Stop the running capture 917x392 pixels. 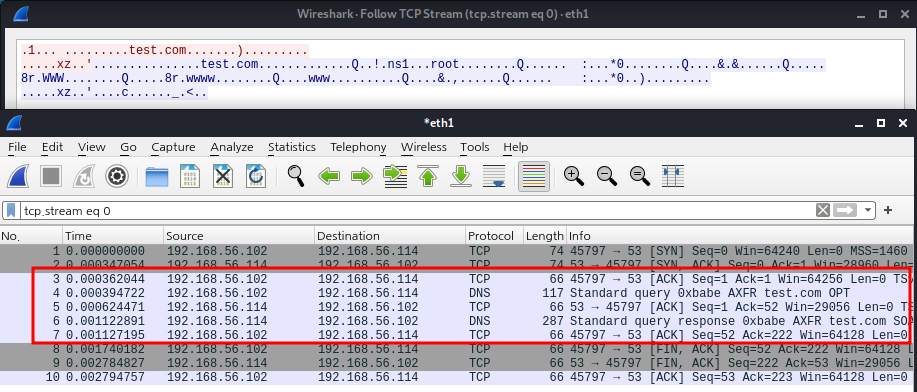pos(51,176)
